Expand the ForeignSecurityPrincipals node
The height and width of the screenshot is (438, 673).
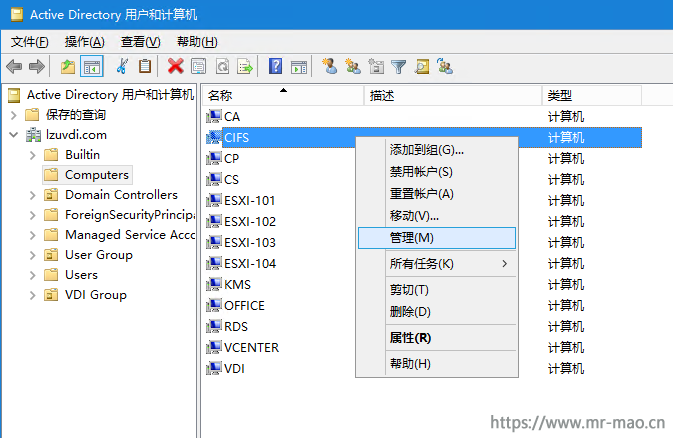pos(33,215)
